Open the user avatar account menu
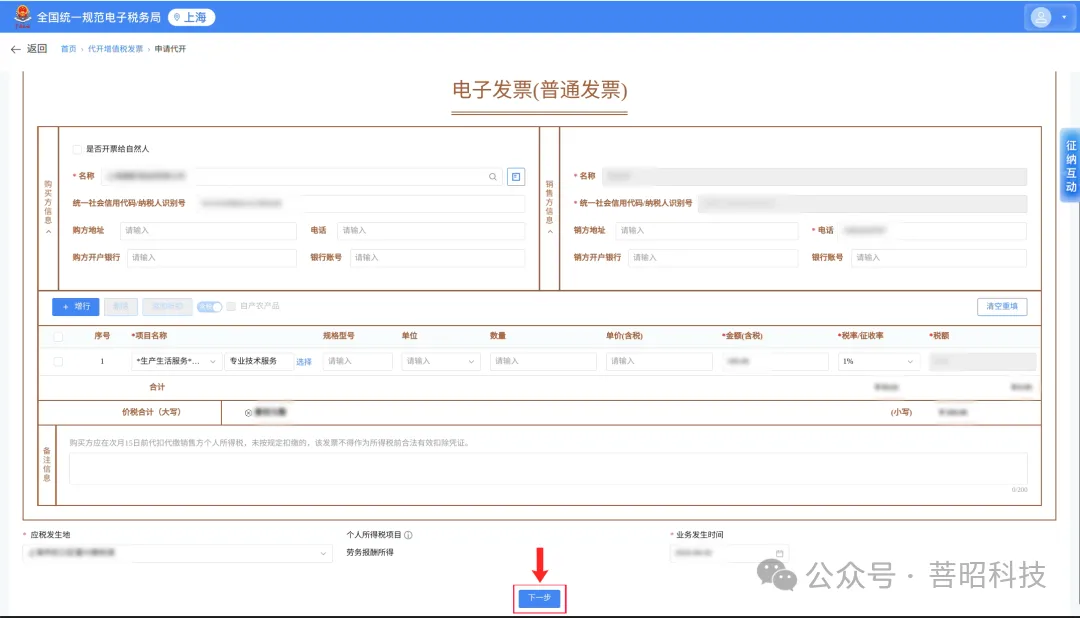Viewport: 1080px width, 618px height. tap(1041, 17)
